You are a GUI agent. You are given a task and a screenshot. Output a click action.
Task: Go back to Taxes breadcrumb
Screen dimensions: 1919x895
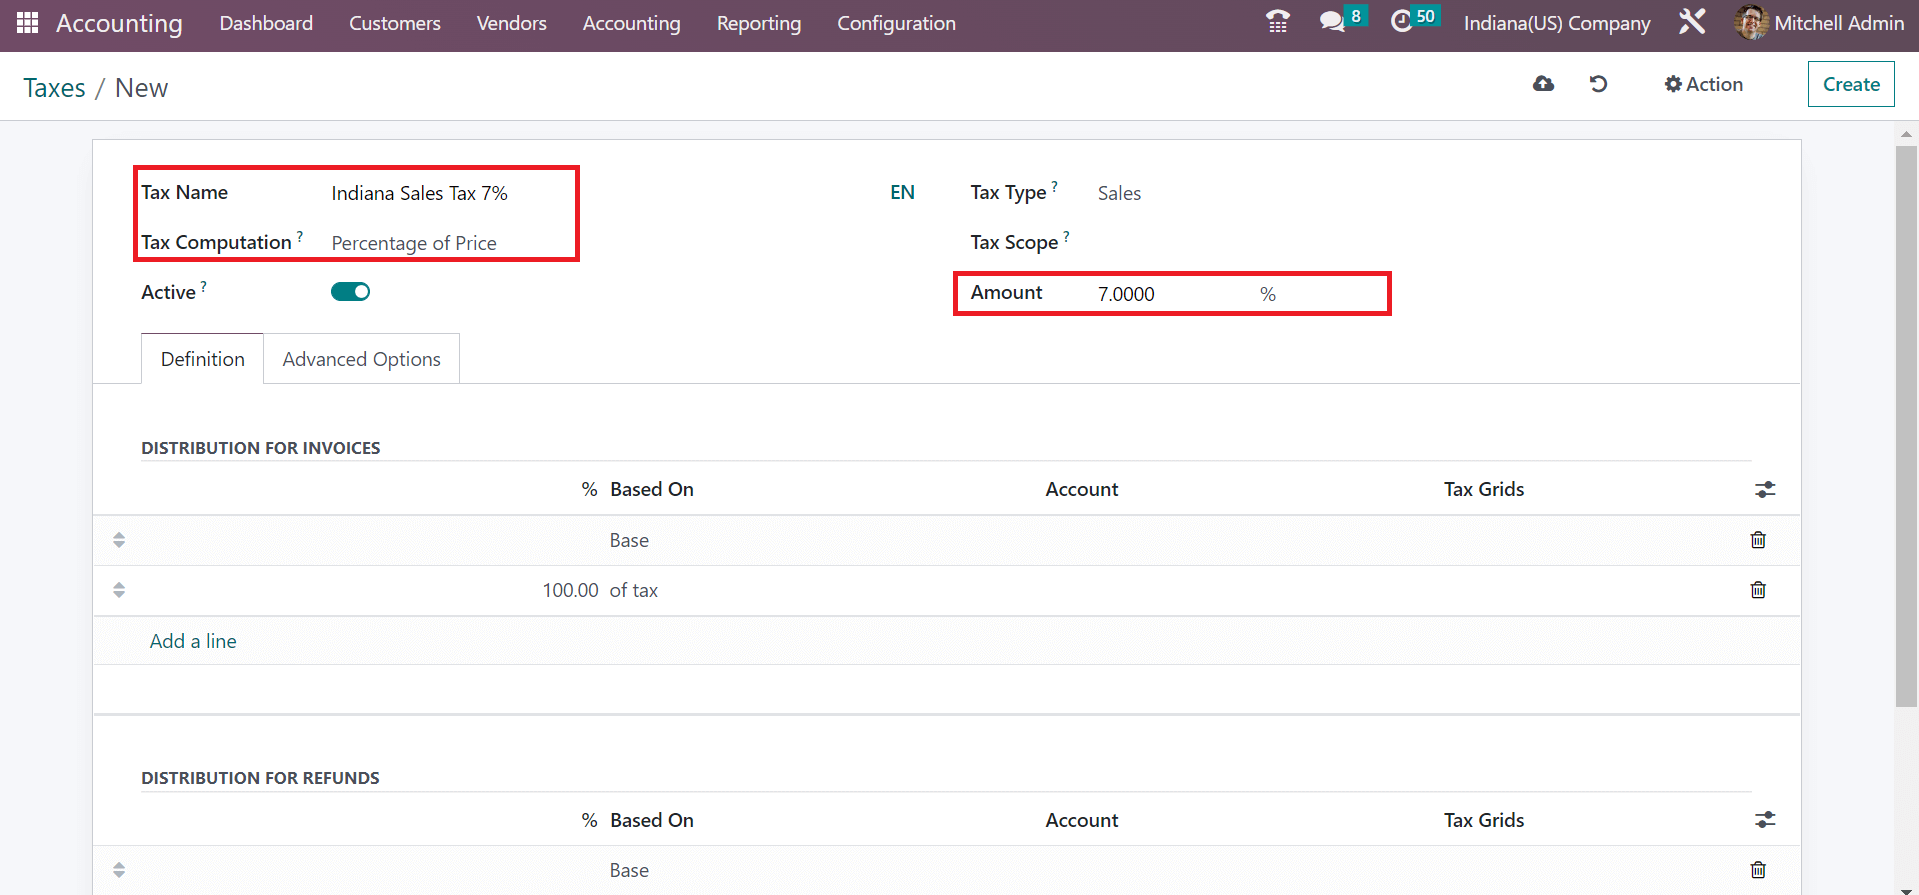54,88
